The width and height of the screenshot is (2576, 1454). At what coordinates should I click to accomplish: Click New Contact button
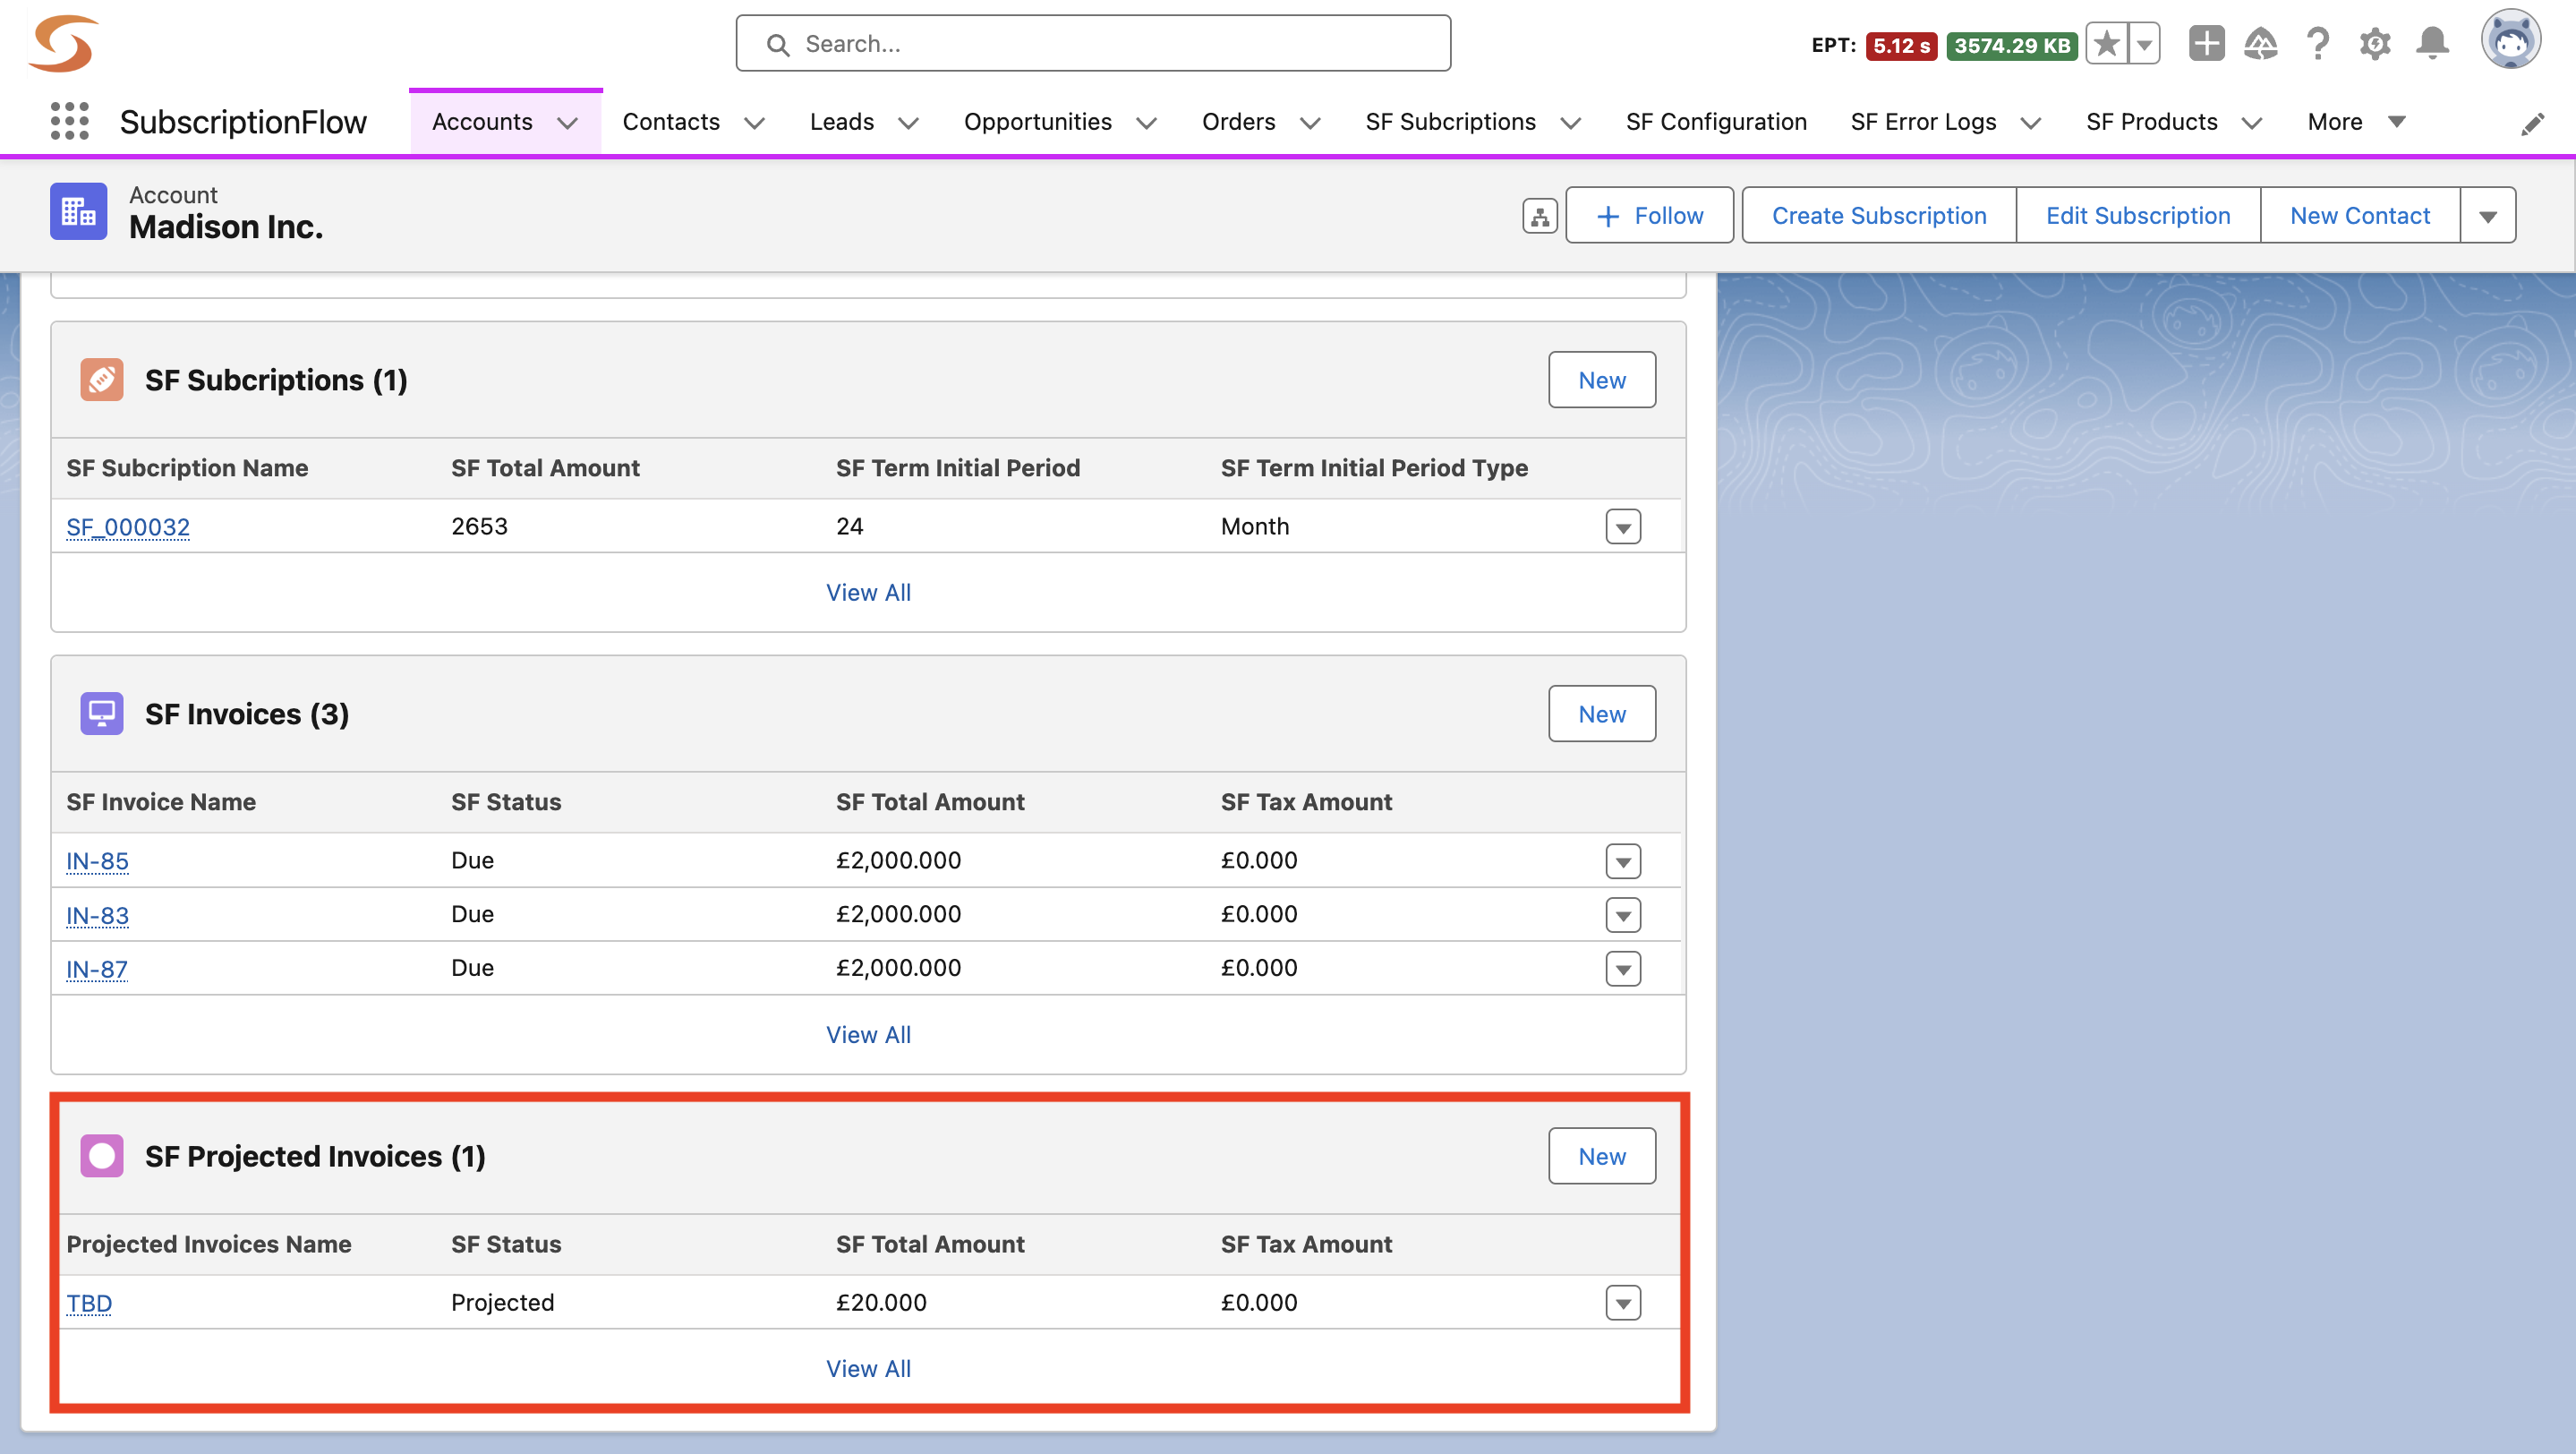click(x=2360, y=215)
